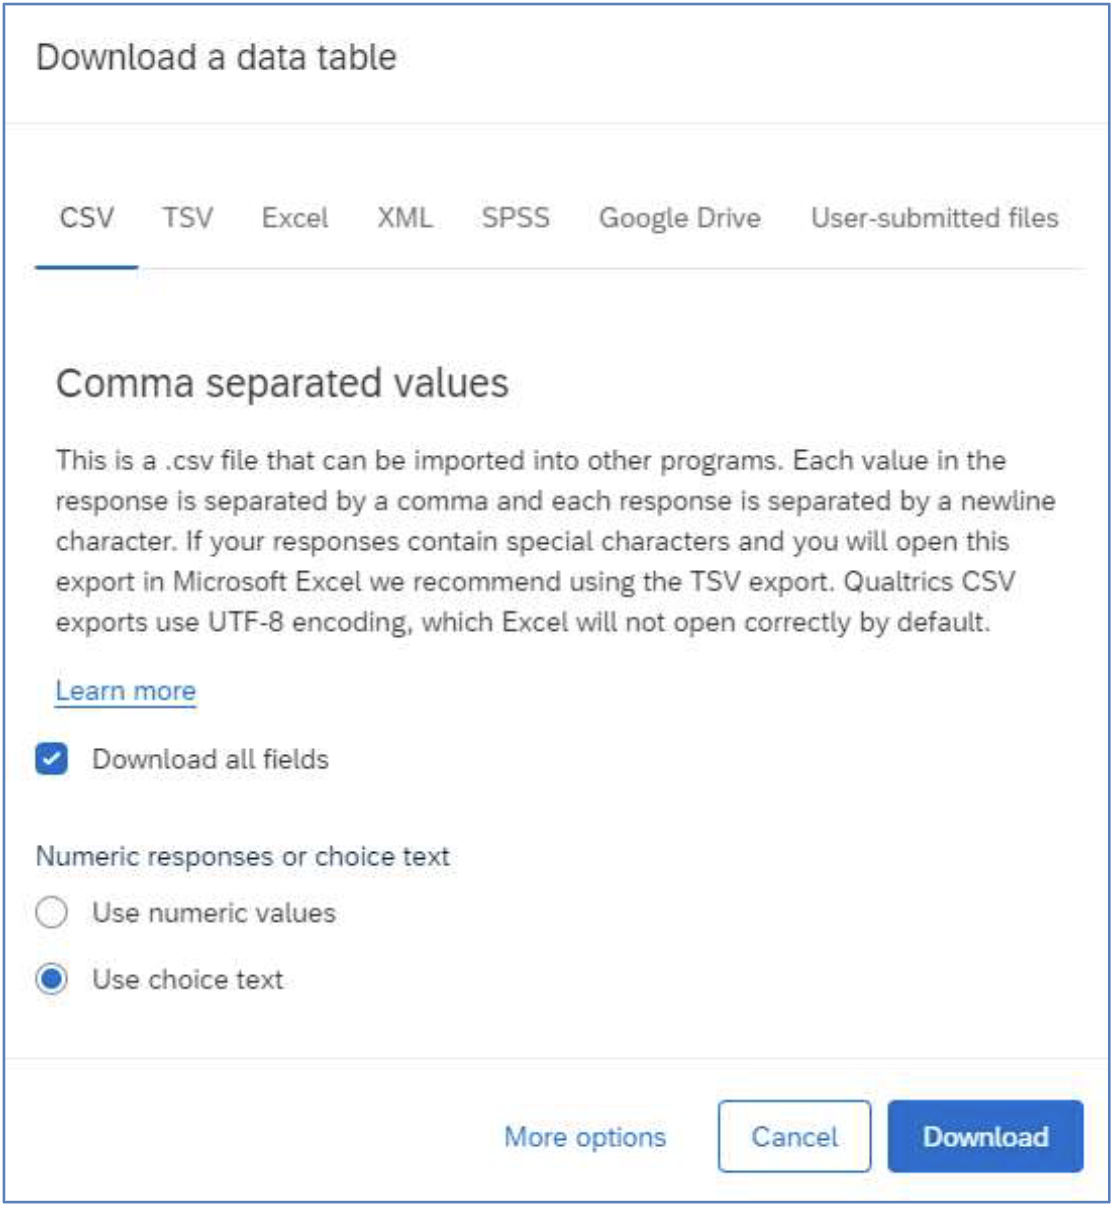Switch to the XML tab
Viewport: 1116px width, 1208px height.
click(x=405, y=218)
